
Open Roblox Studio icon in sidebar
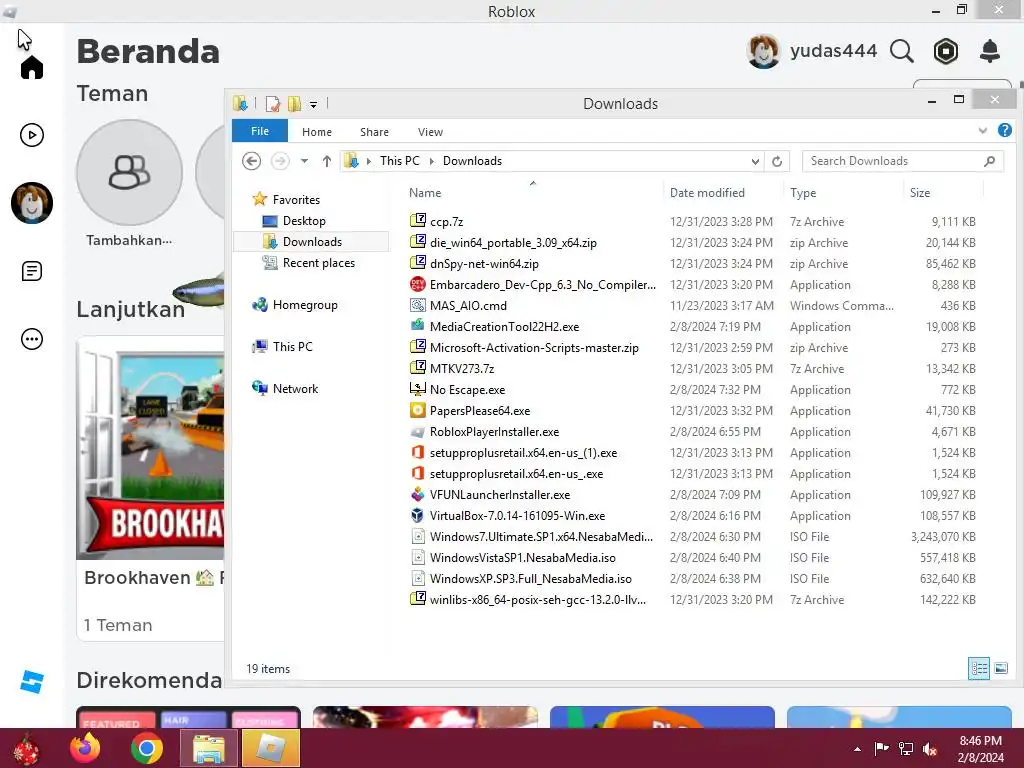tap(31, 682)
